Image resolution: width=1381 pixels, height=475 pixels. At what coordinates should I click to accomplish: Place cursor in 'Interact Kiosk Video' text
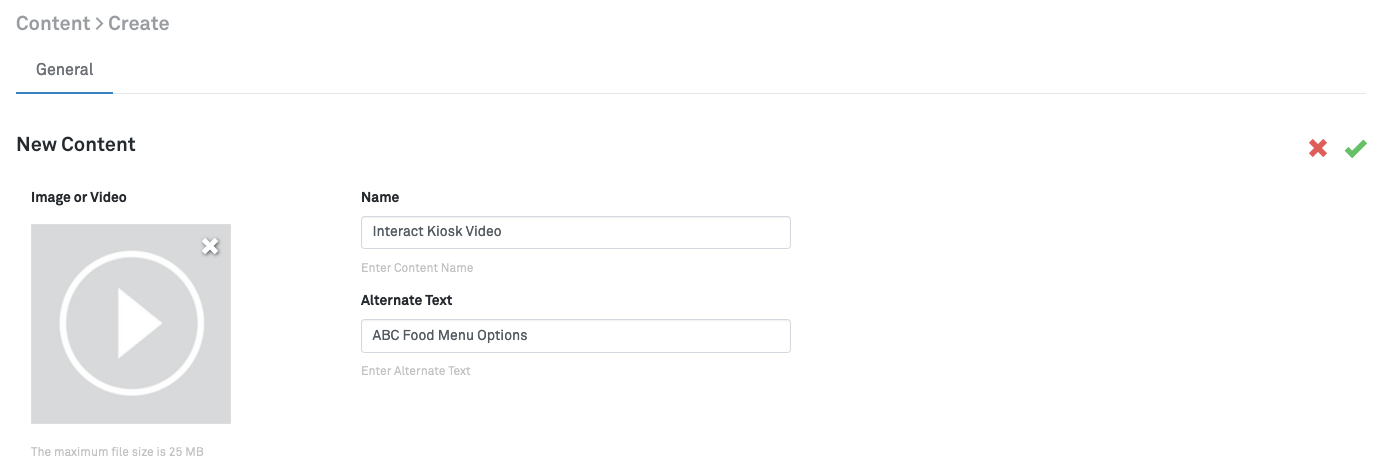[x=437, y=231]
